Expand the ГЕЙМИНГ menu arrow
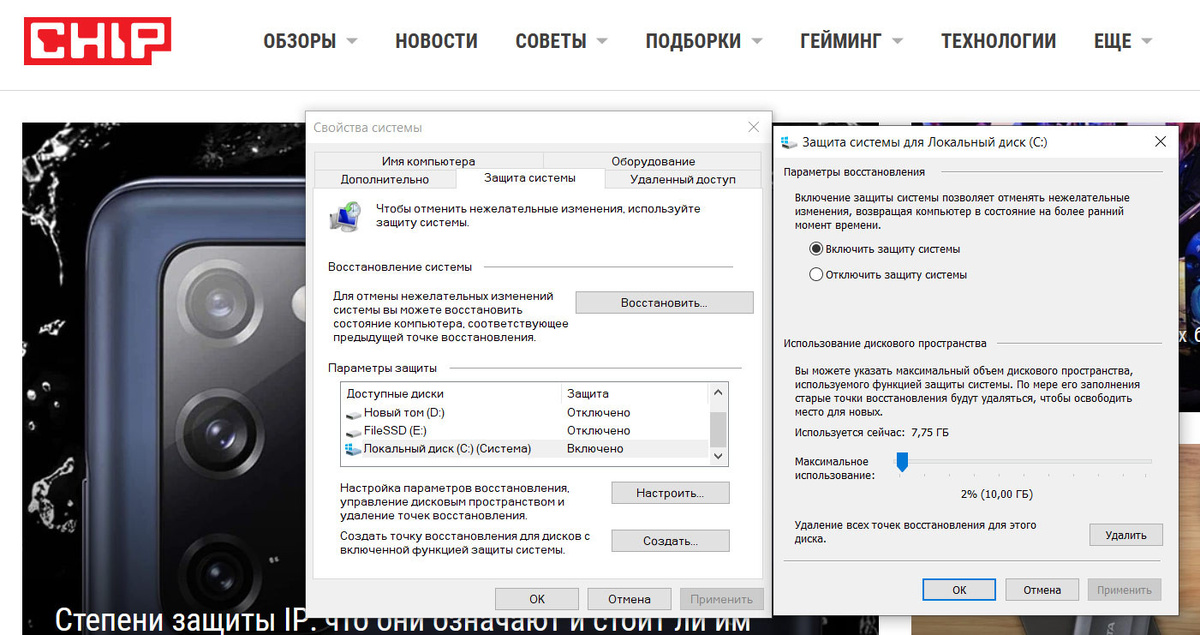This screenshot has width=1200, height=635. (x=897, y=42)
